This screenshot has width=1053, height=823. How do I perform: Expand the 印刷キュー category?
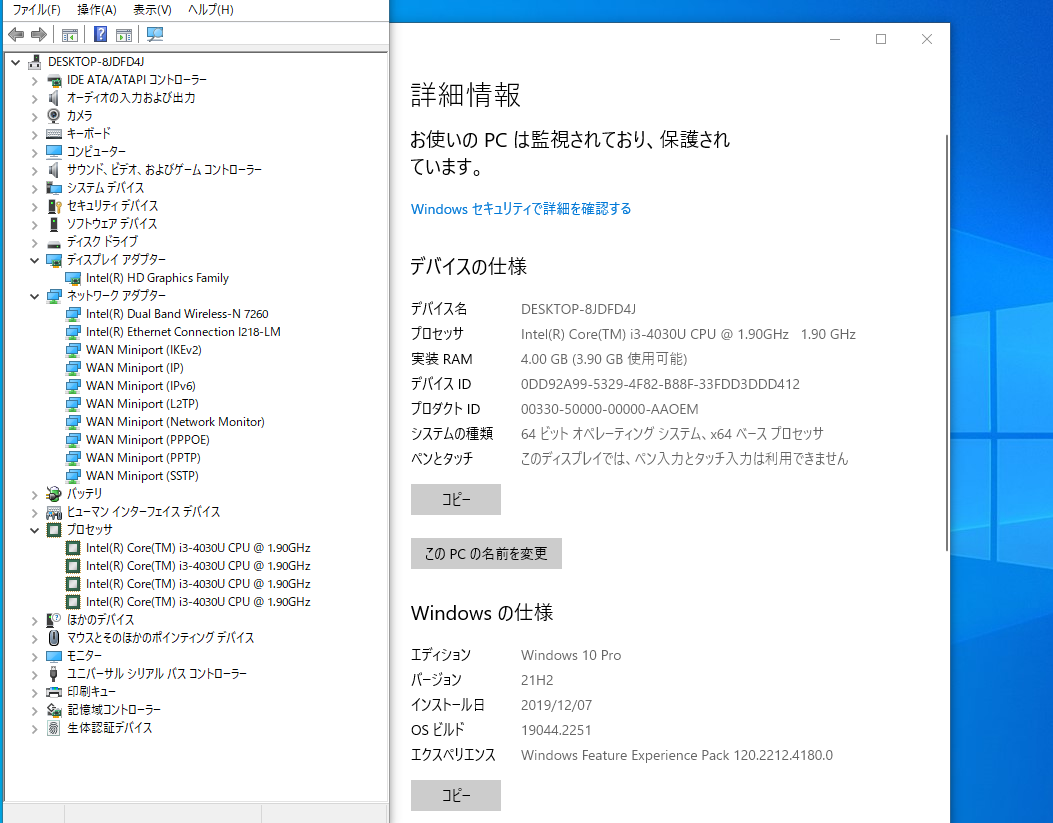[x=34, y=693]
